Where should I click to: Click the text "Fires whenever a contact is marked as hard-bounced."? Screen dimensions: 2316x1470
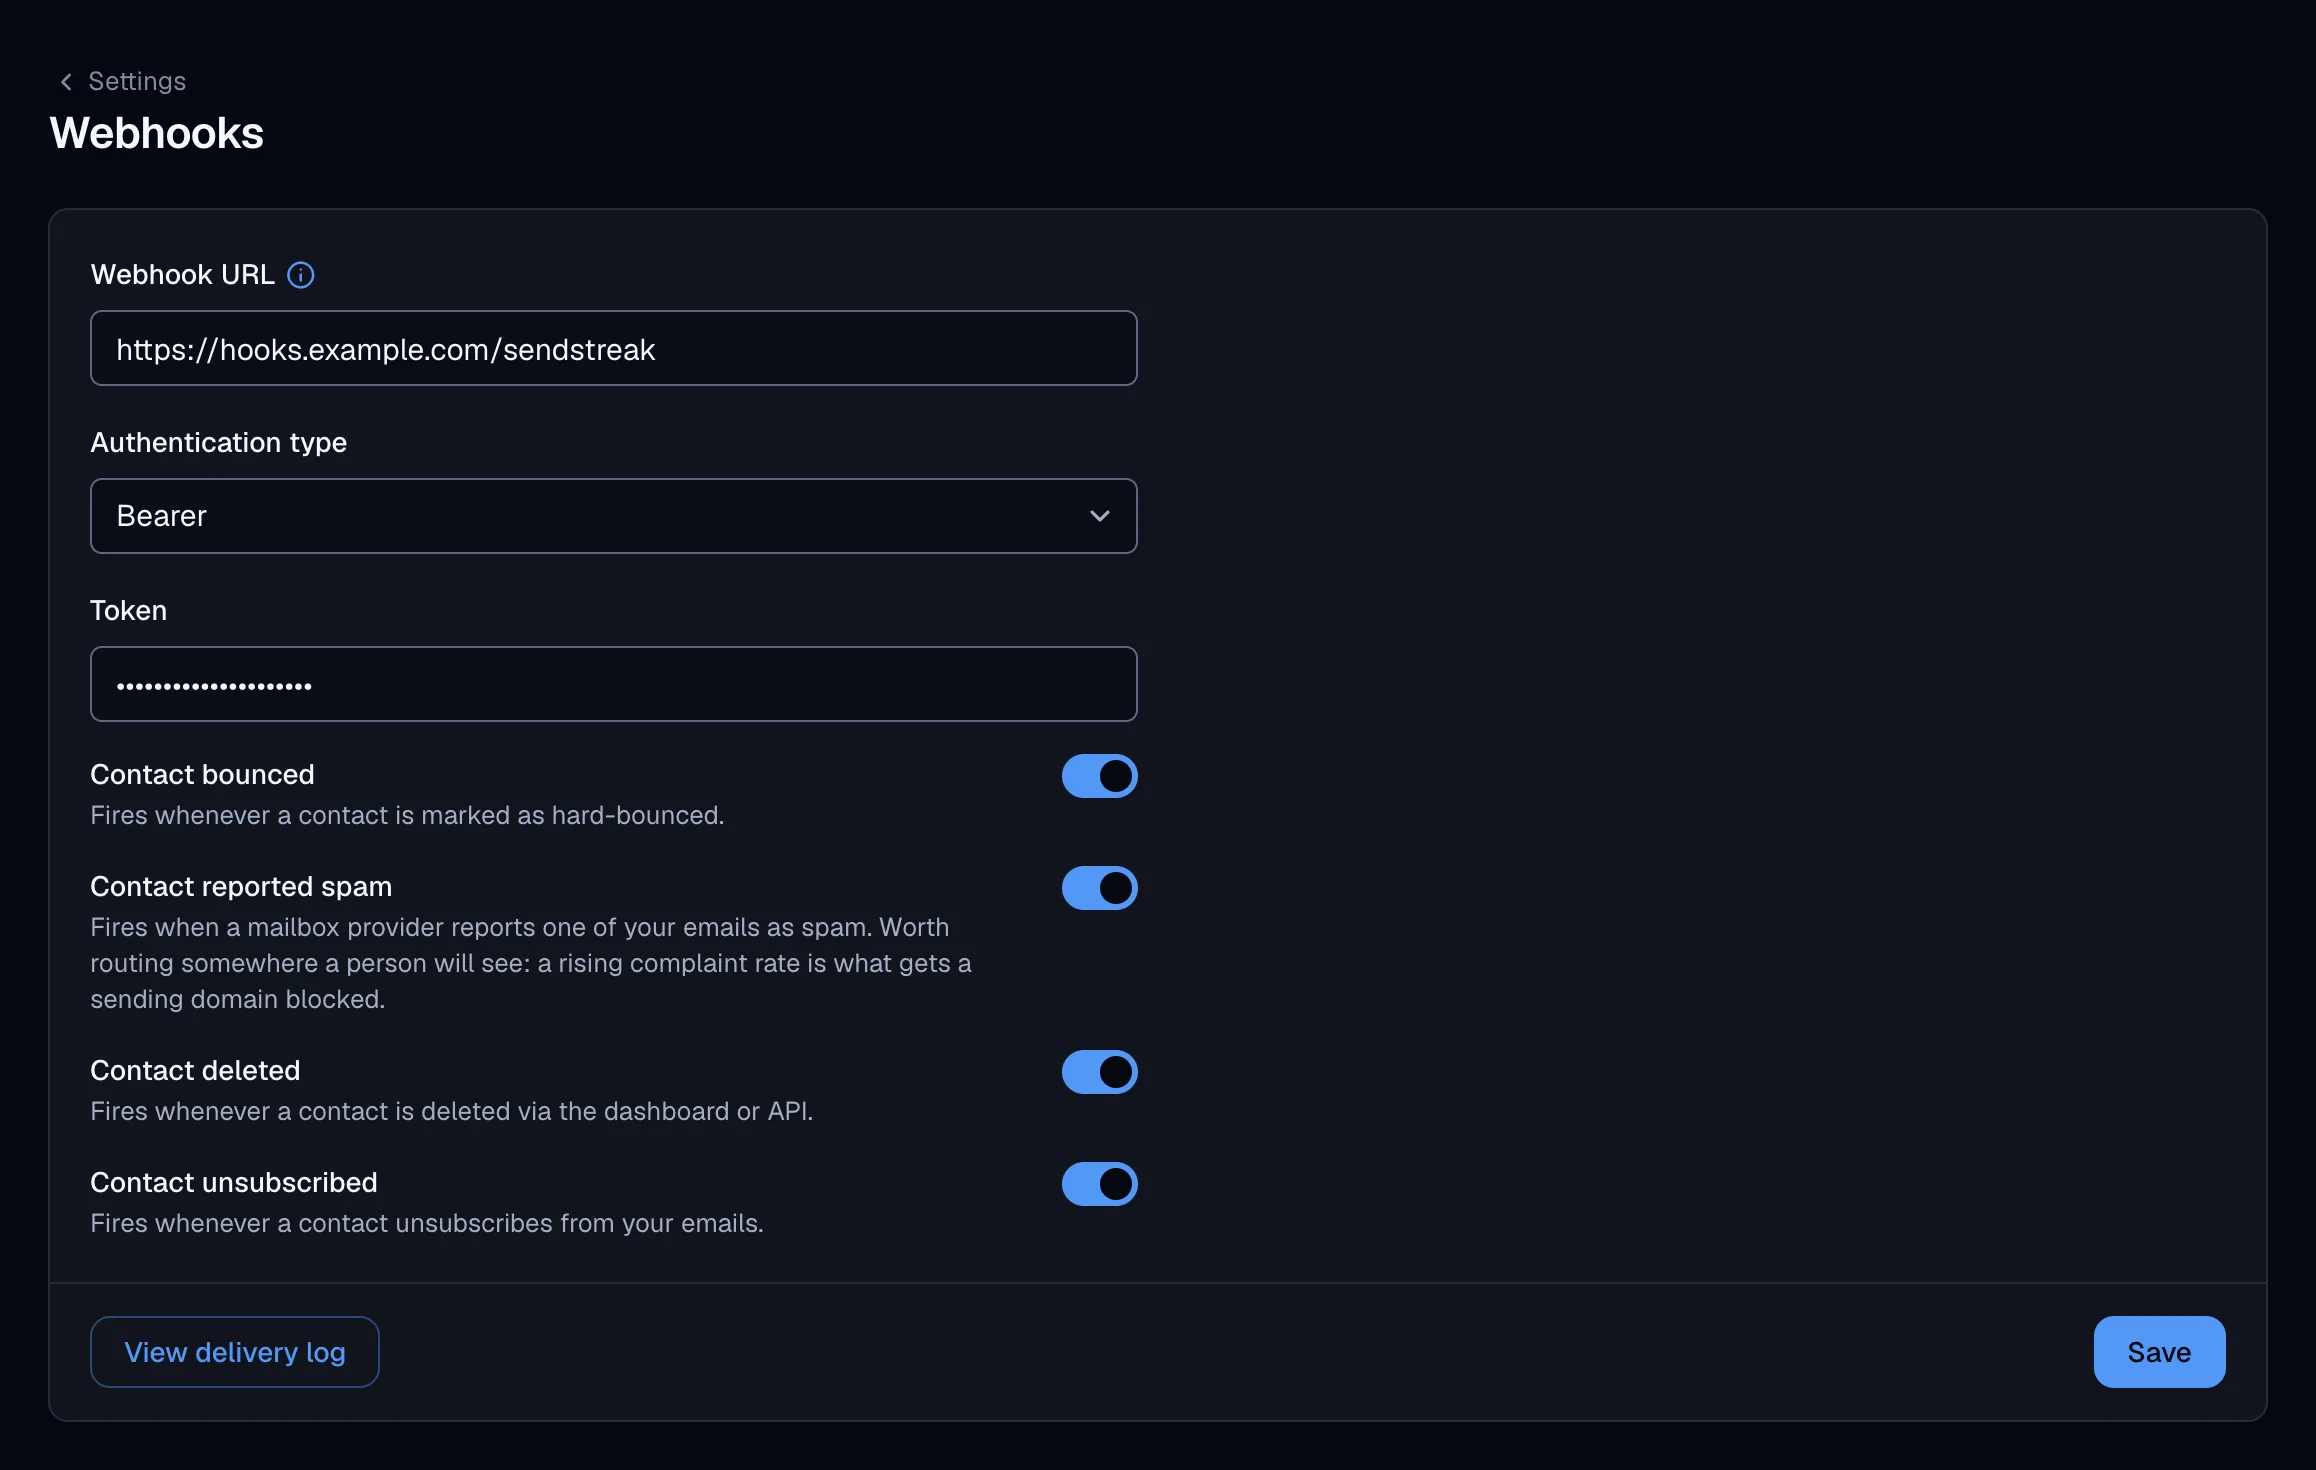click(407, 815)
